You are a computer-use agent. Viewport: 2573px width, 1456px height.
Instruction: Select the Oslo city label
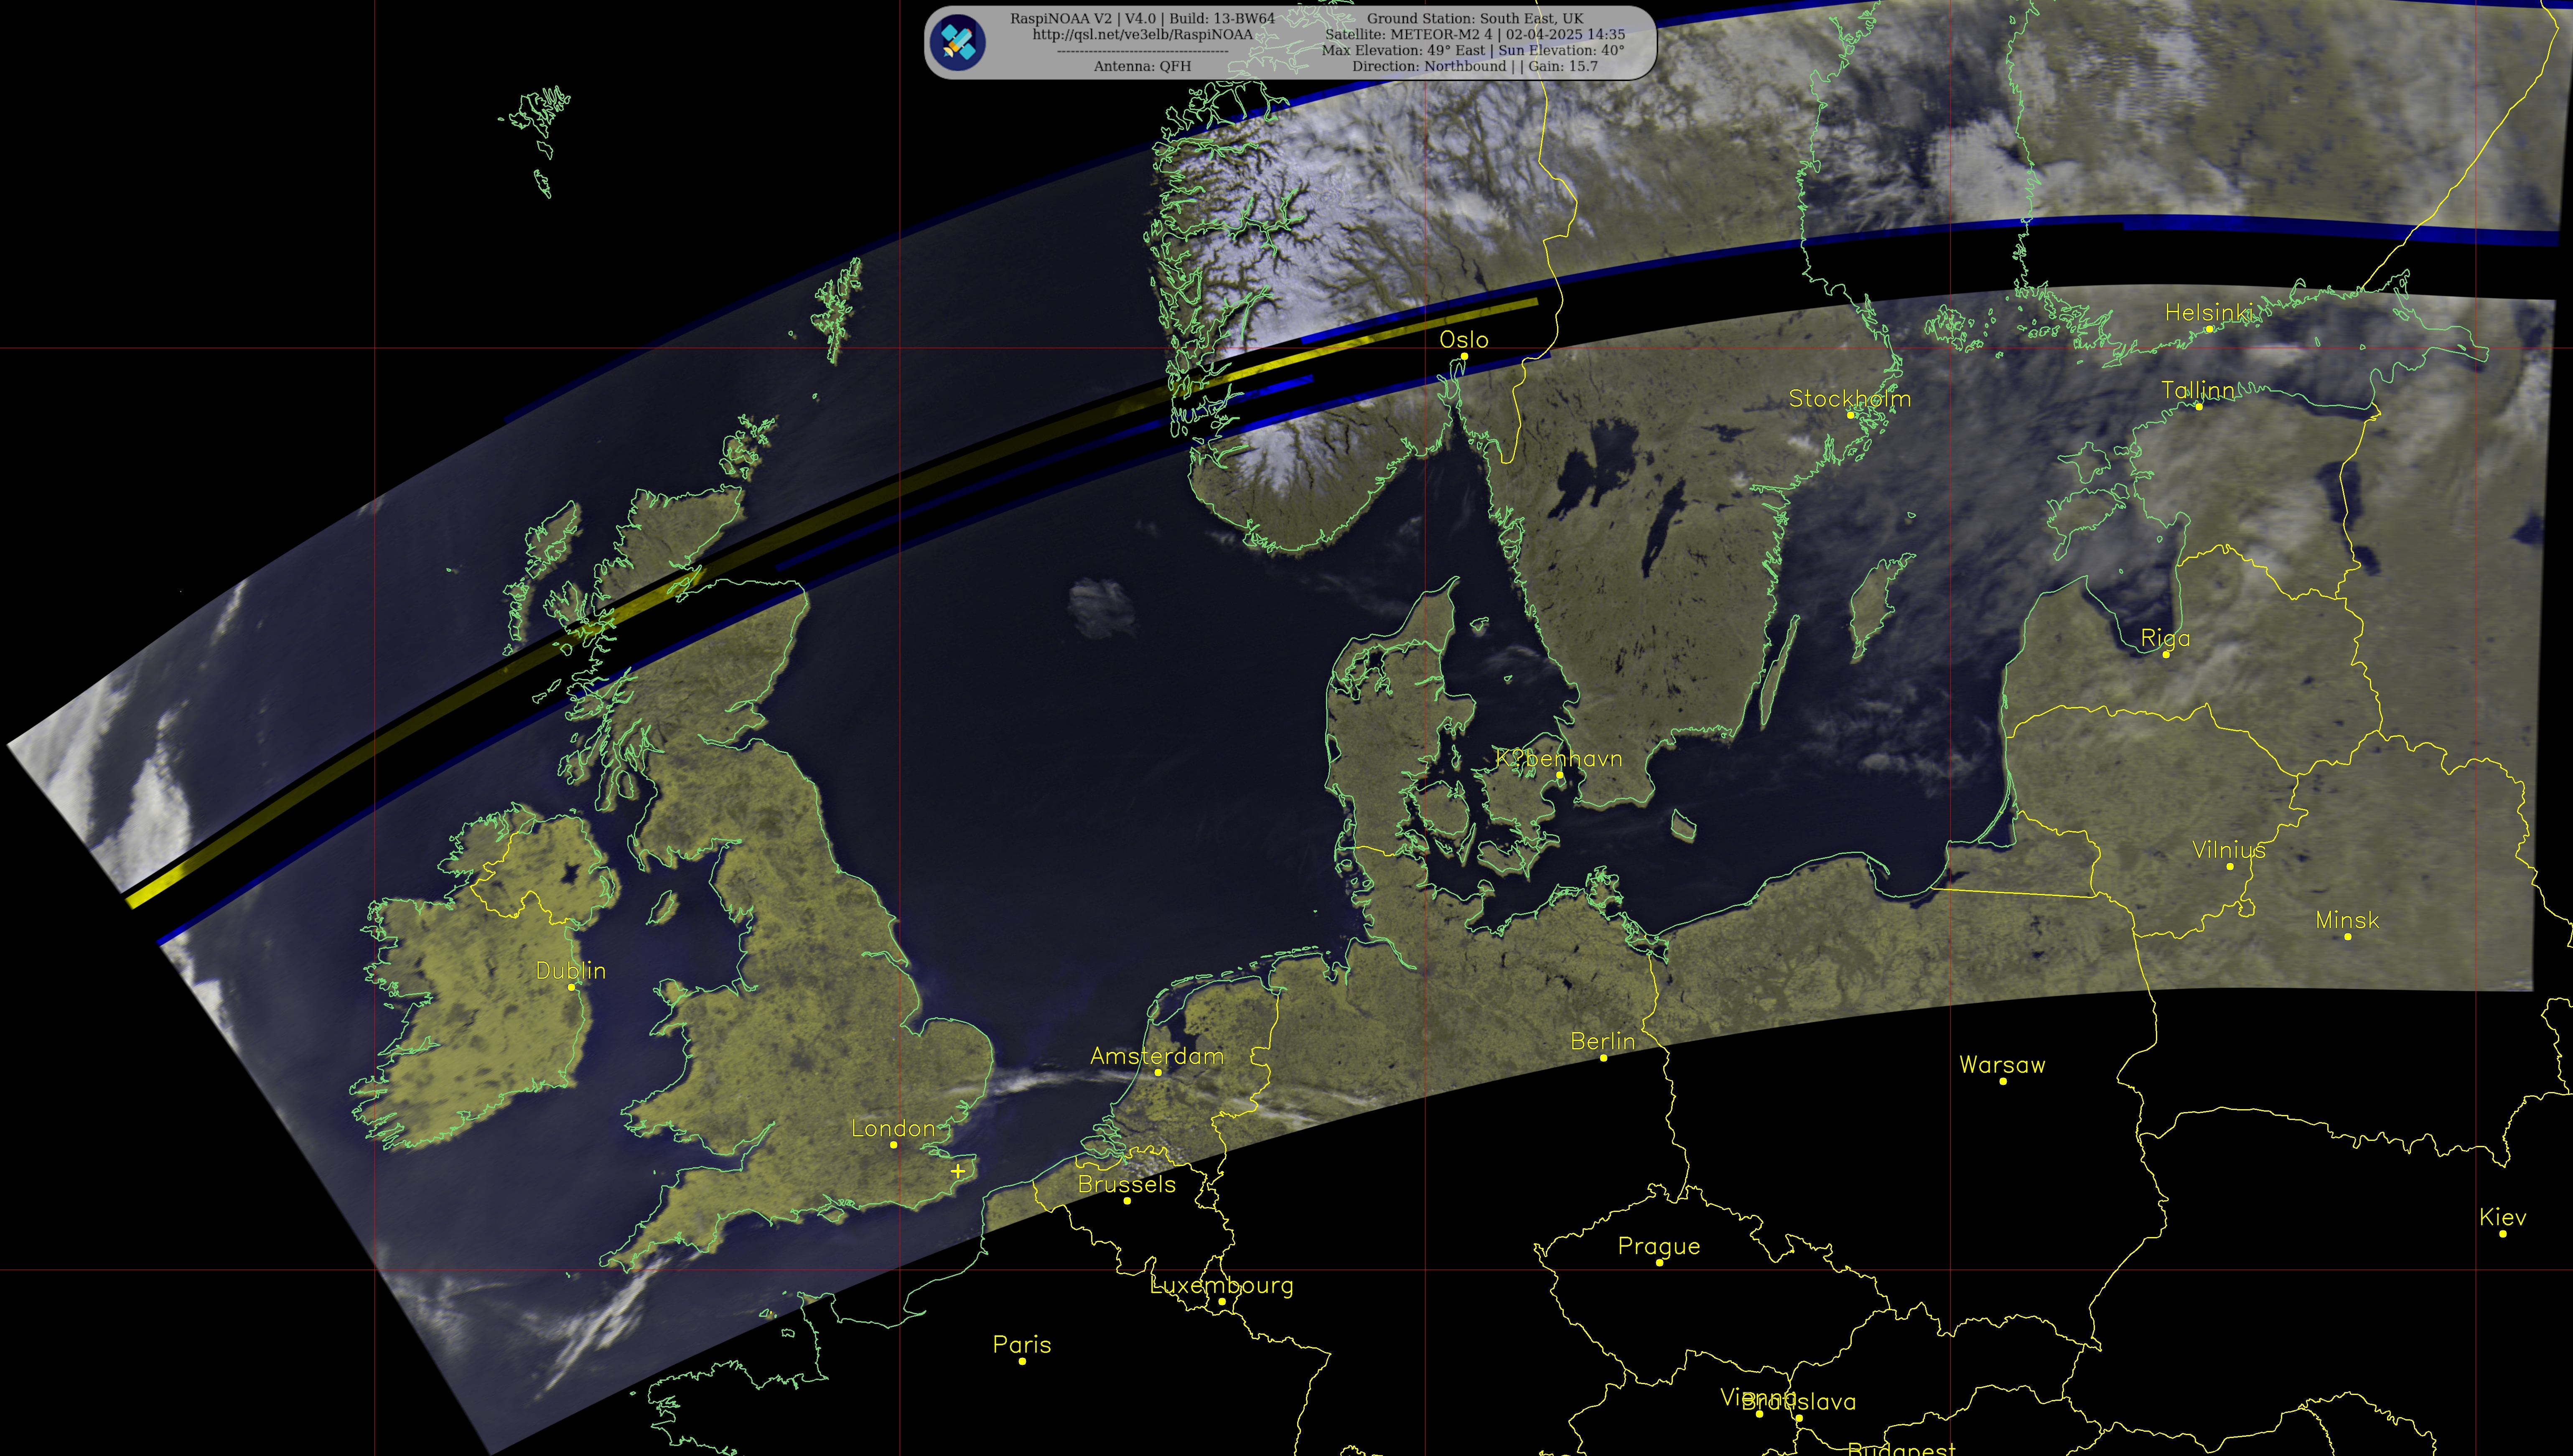pyautogui.click(x=1463, y=340)
